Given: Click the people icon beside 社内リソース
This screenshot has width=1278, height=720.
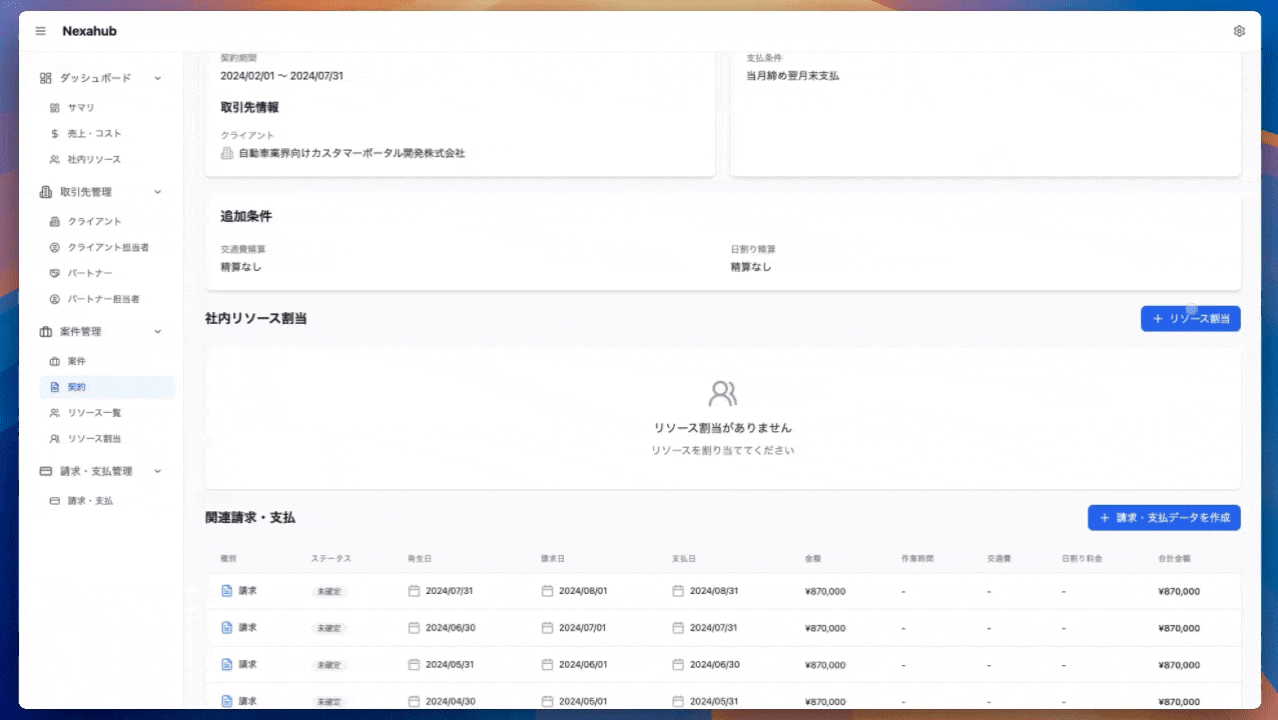Looking at the screenshot, I should pos(55,159).
